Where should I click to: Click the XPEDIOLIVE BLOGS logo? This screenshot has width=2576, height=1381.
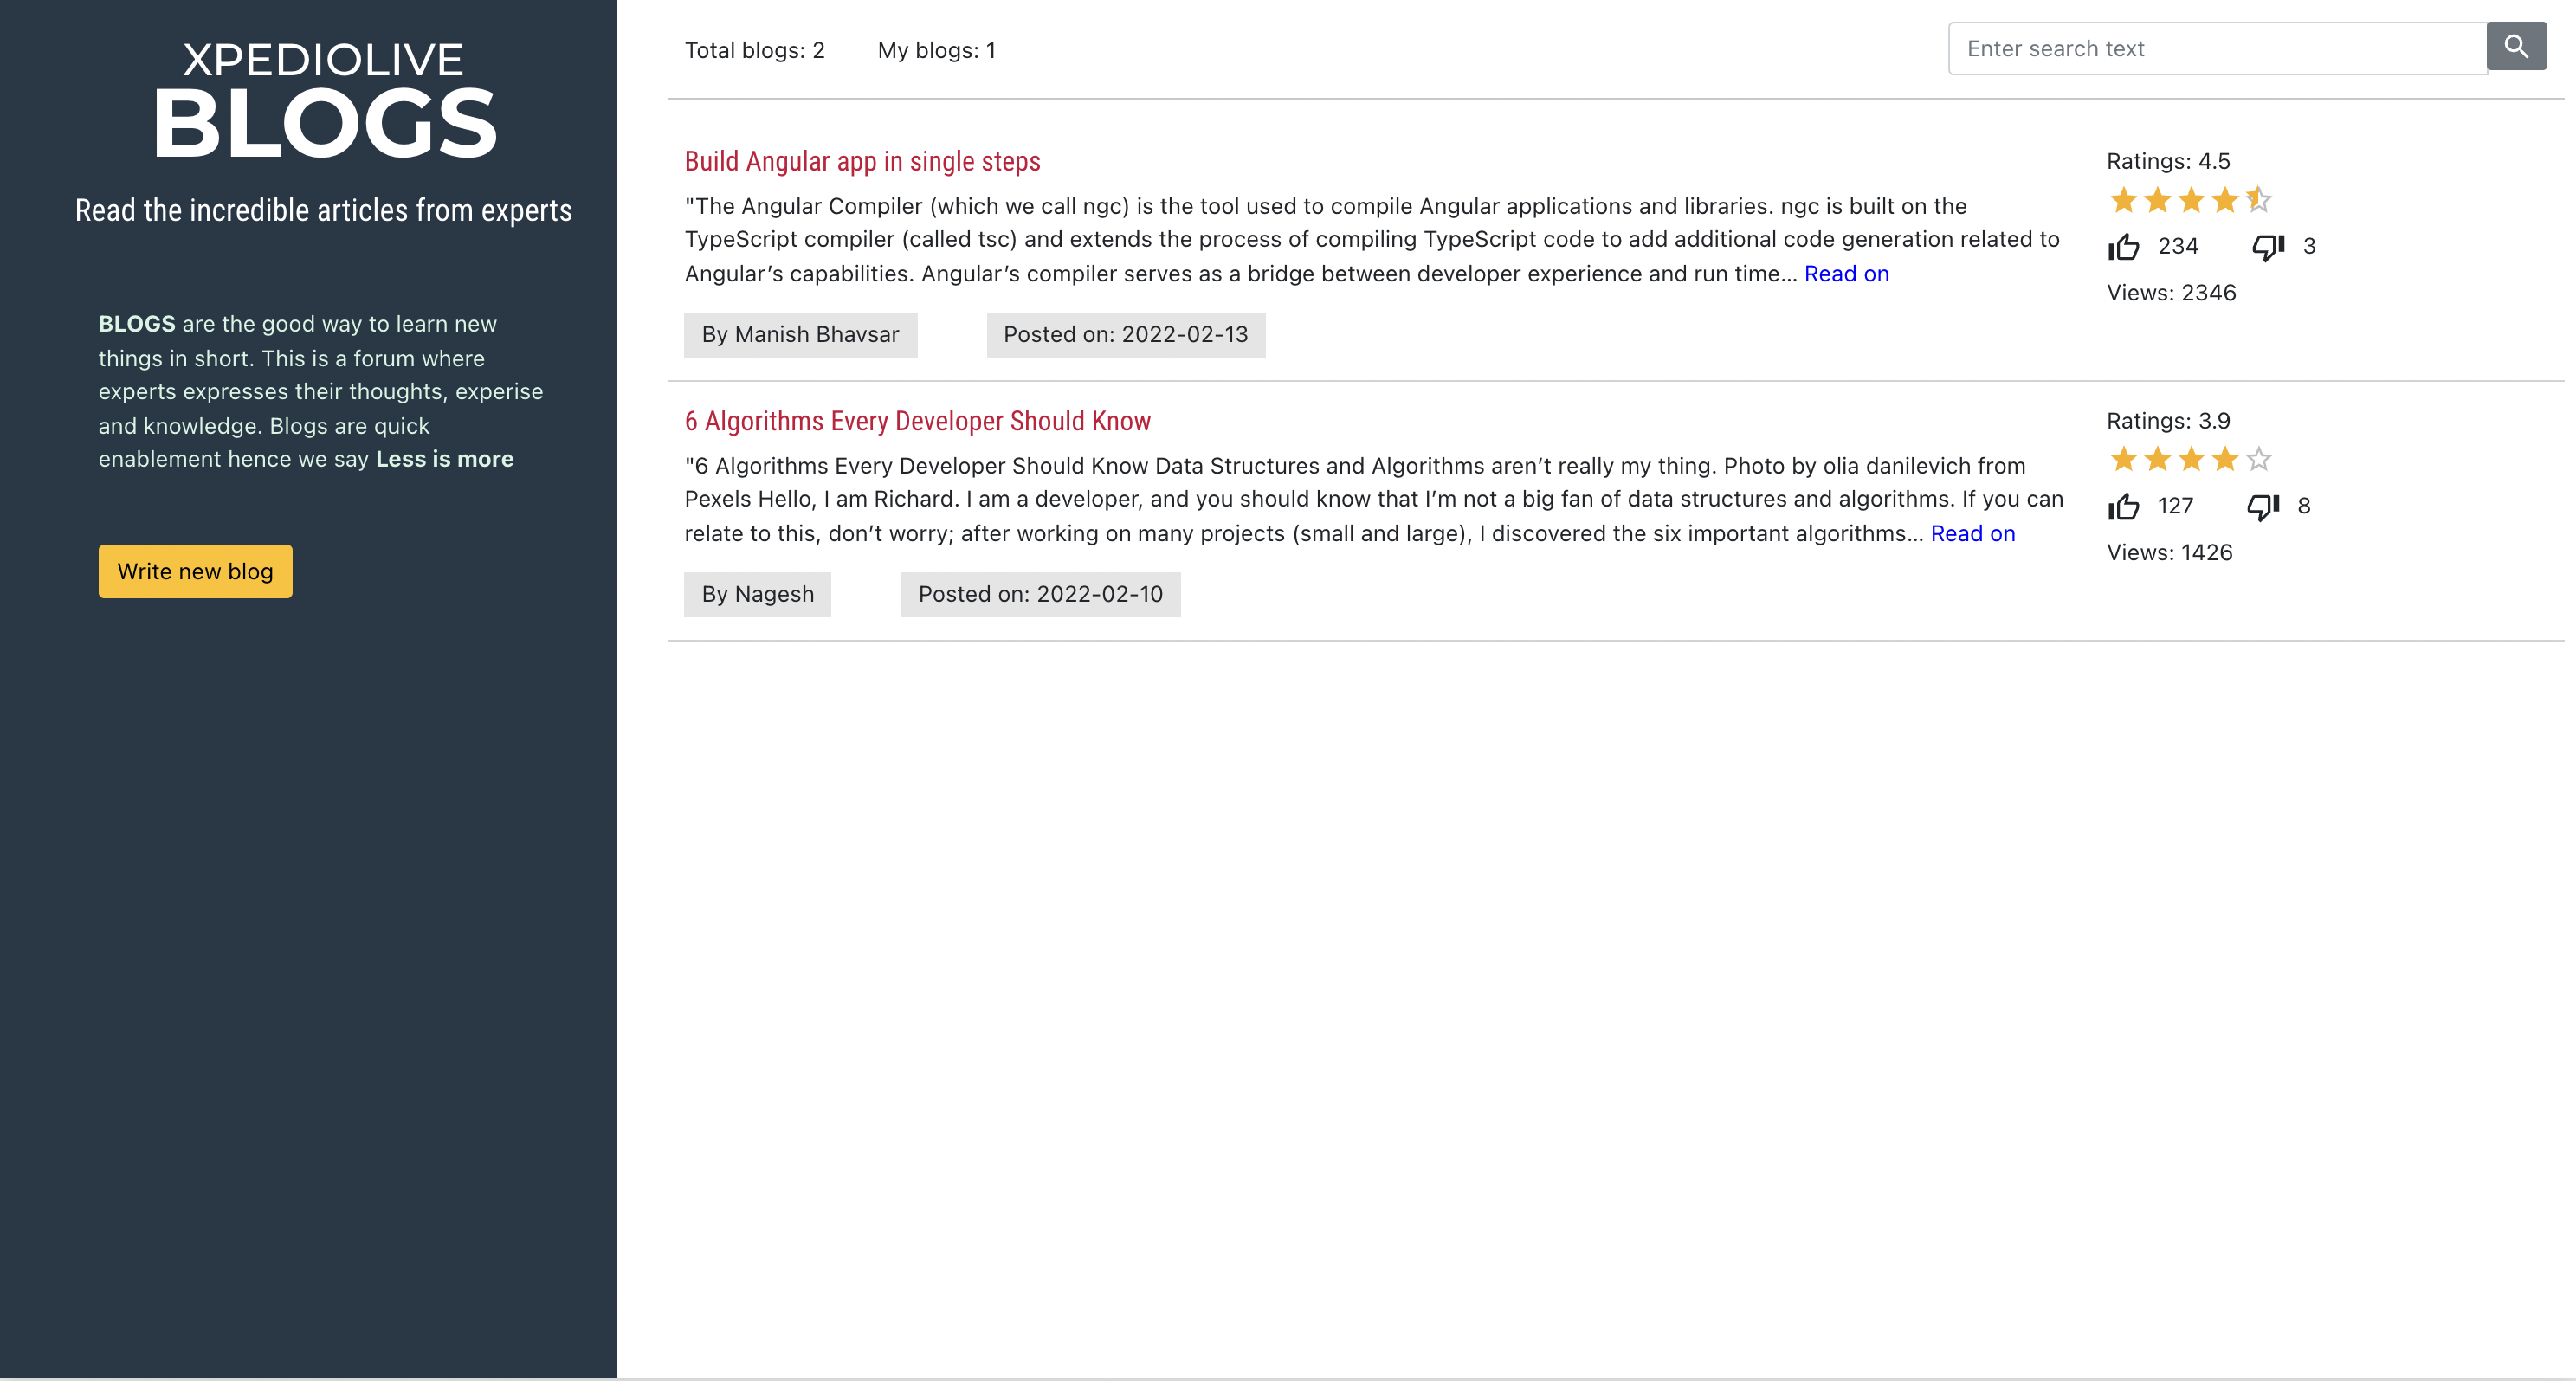point(323,100)
